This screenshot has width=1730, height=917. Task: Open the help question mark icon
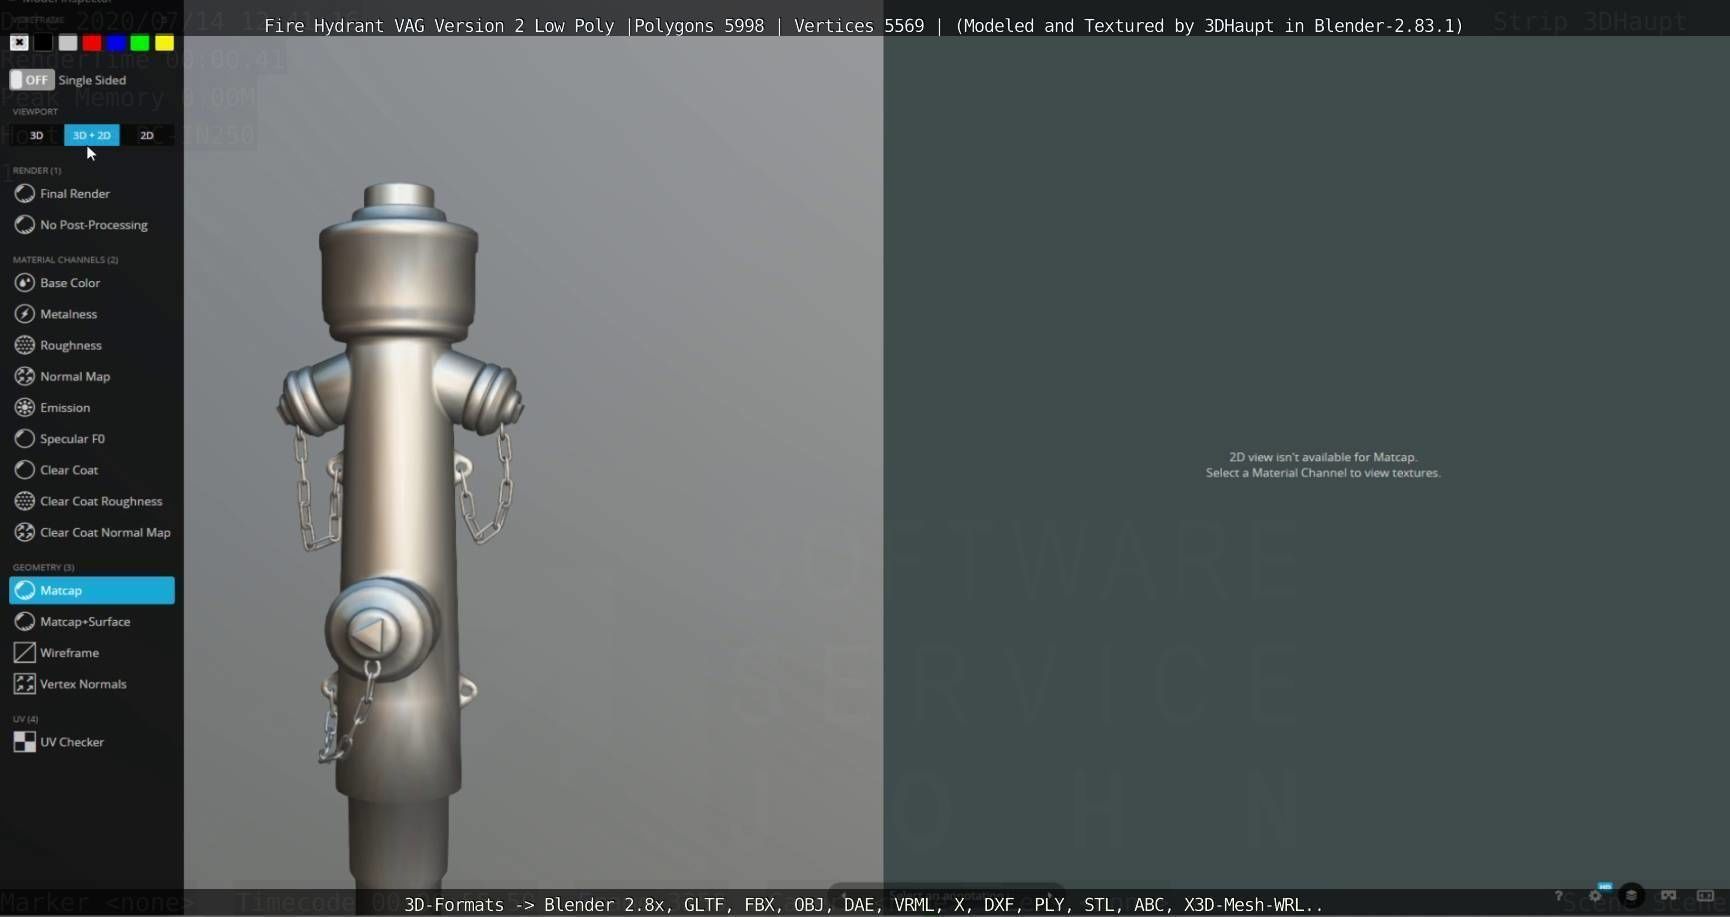click(1558, 895)
